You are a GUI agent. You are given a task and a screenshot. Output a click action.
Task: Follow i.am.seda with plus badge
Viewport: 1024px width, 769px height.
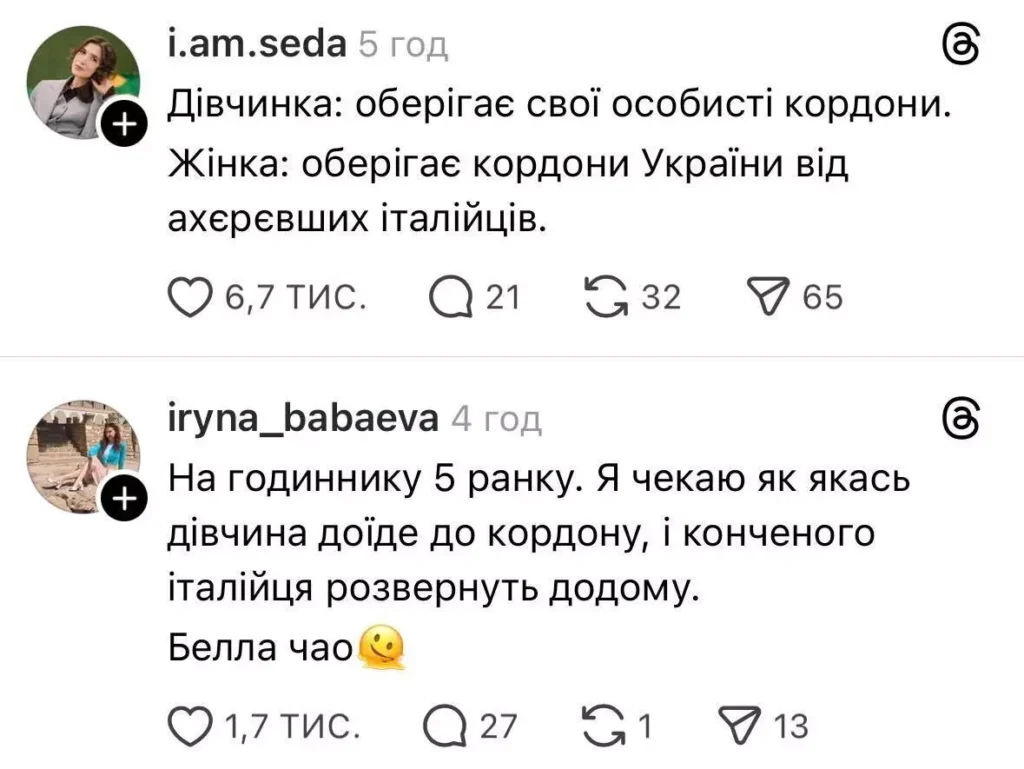pos(124,127)
